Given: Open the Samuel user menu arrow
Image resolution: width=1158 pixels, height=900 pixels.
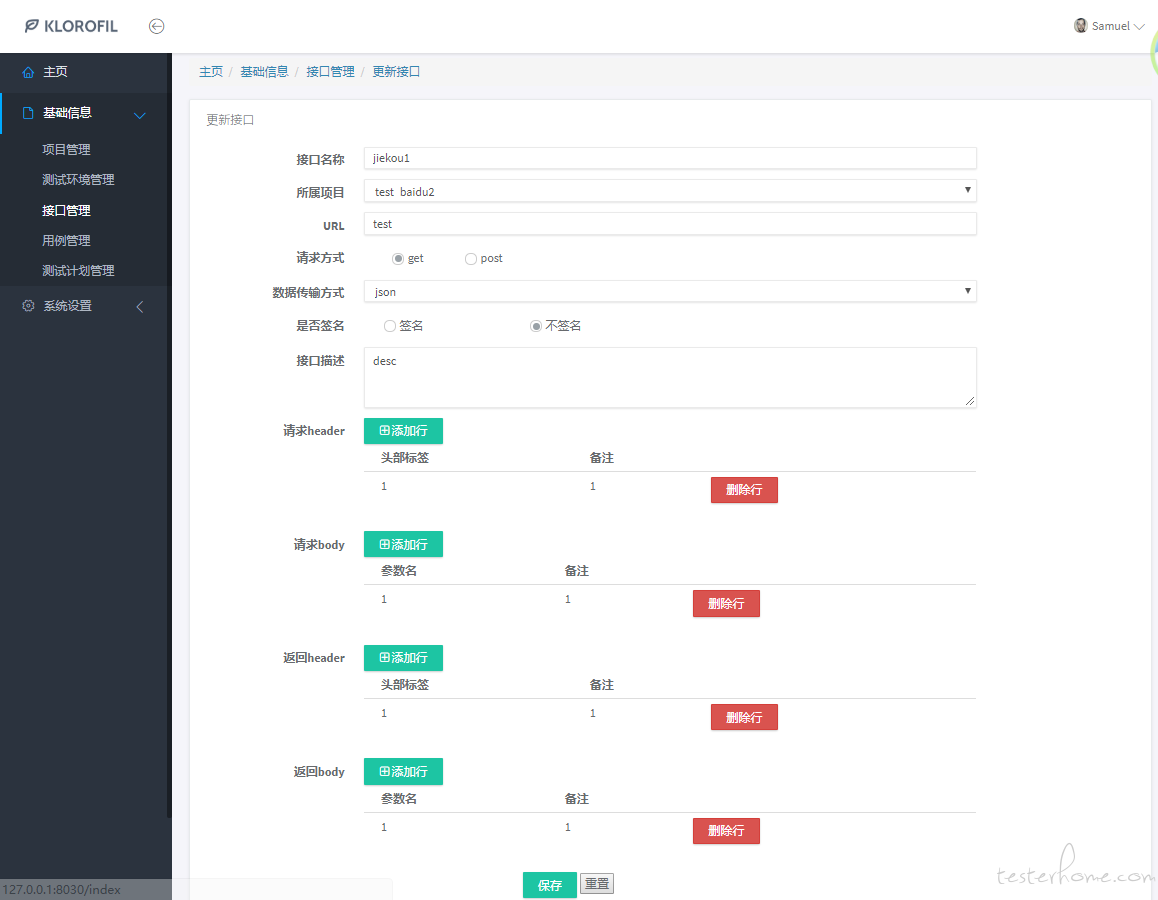Looking at the screenshot, I should [1140, 27].
